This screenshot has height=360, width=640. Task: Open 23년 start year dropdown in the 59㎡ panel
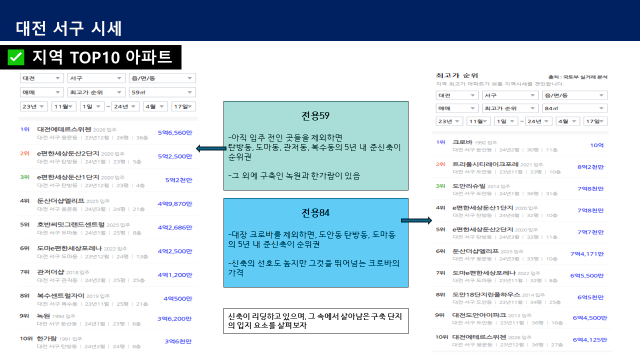pos(33,107)
